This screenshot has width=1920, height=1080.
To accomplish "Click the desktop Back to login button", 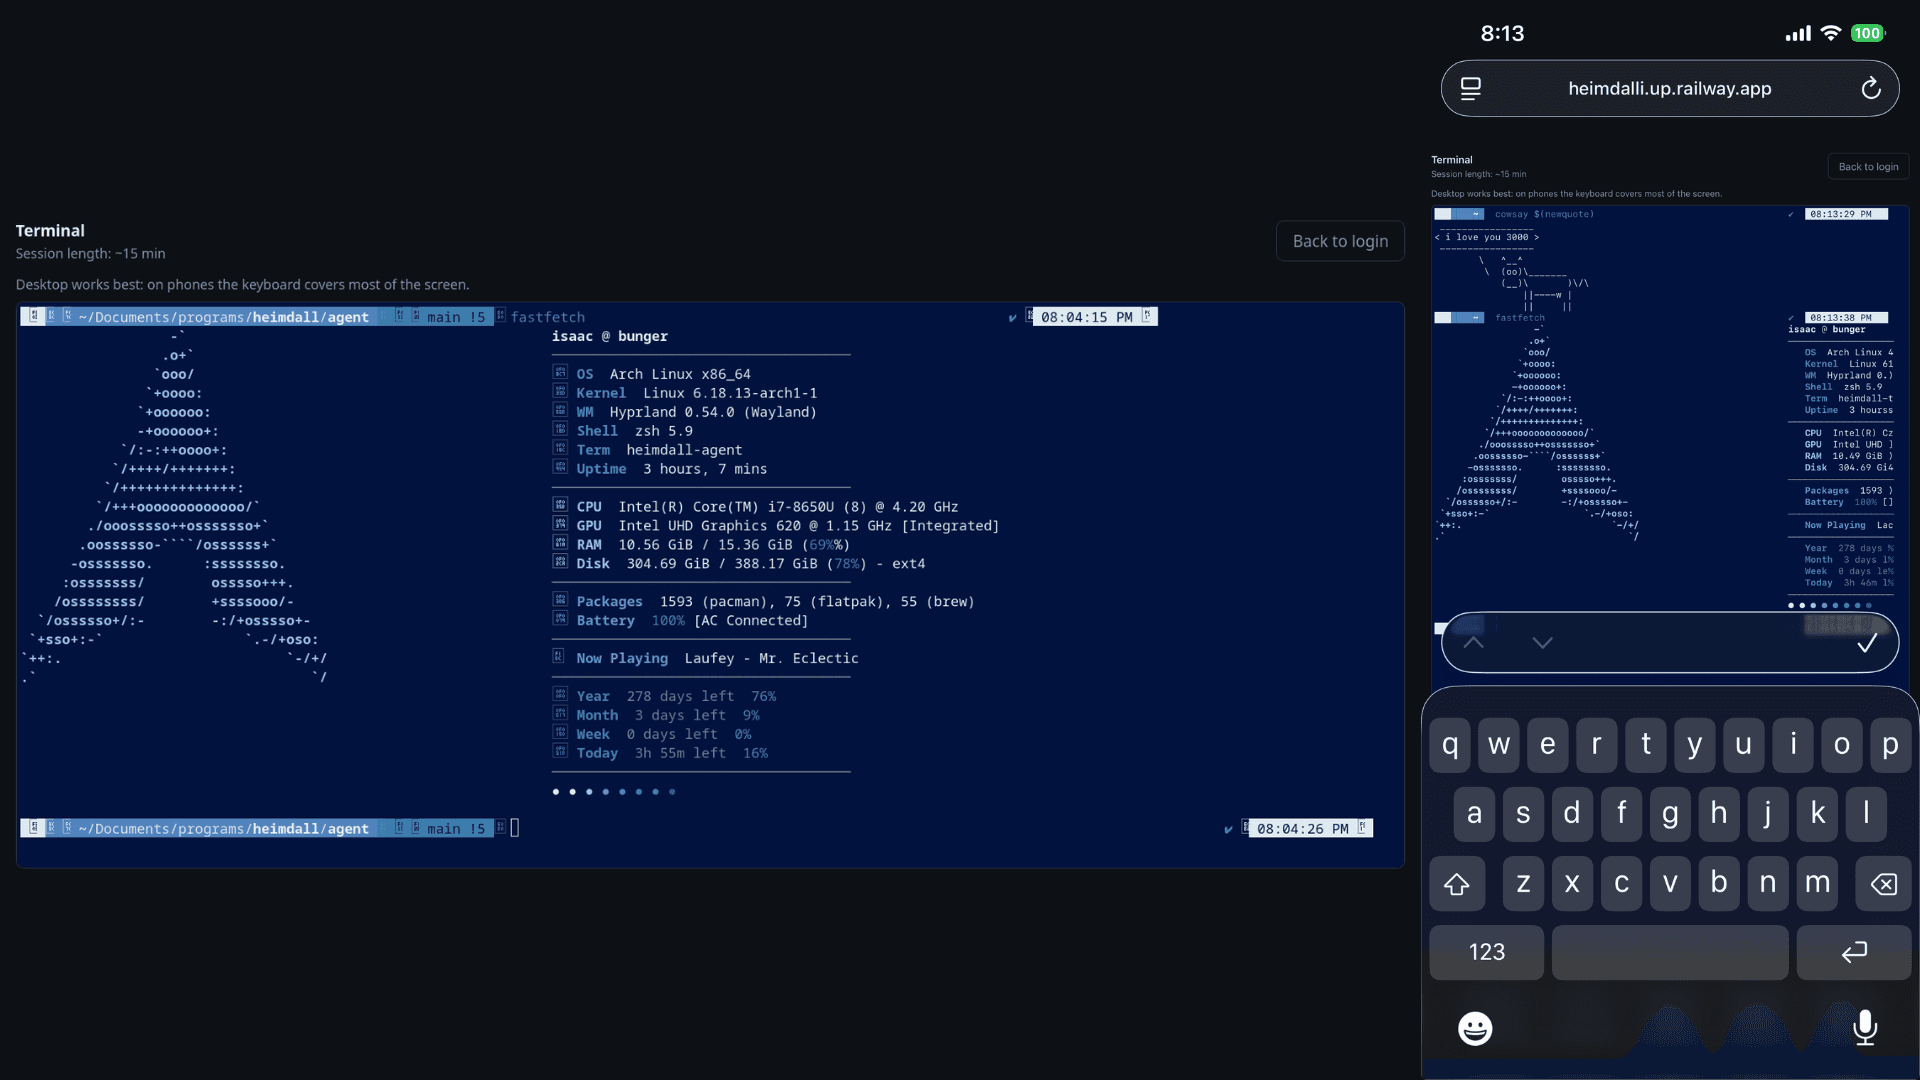I will pyautogui.click(x=1340, y=241).
